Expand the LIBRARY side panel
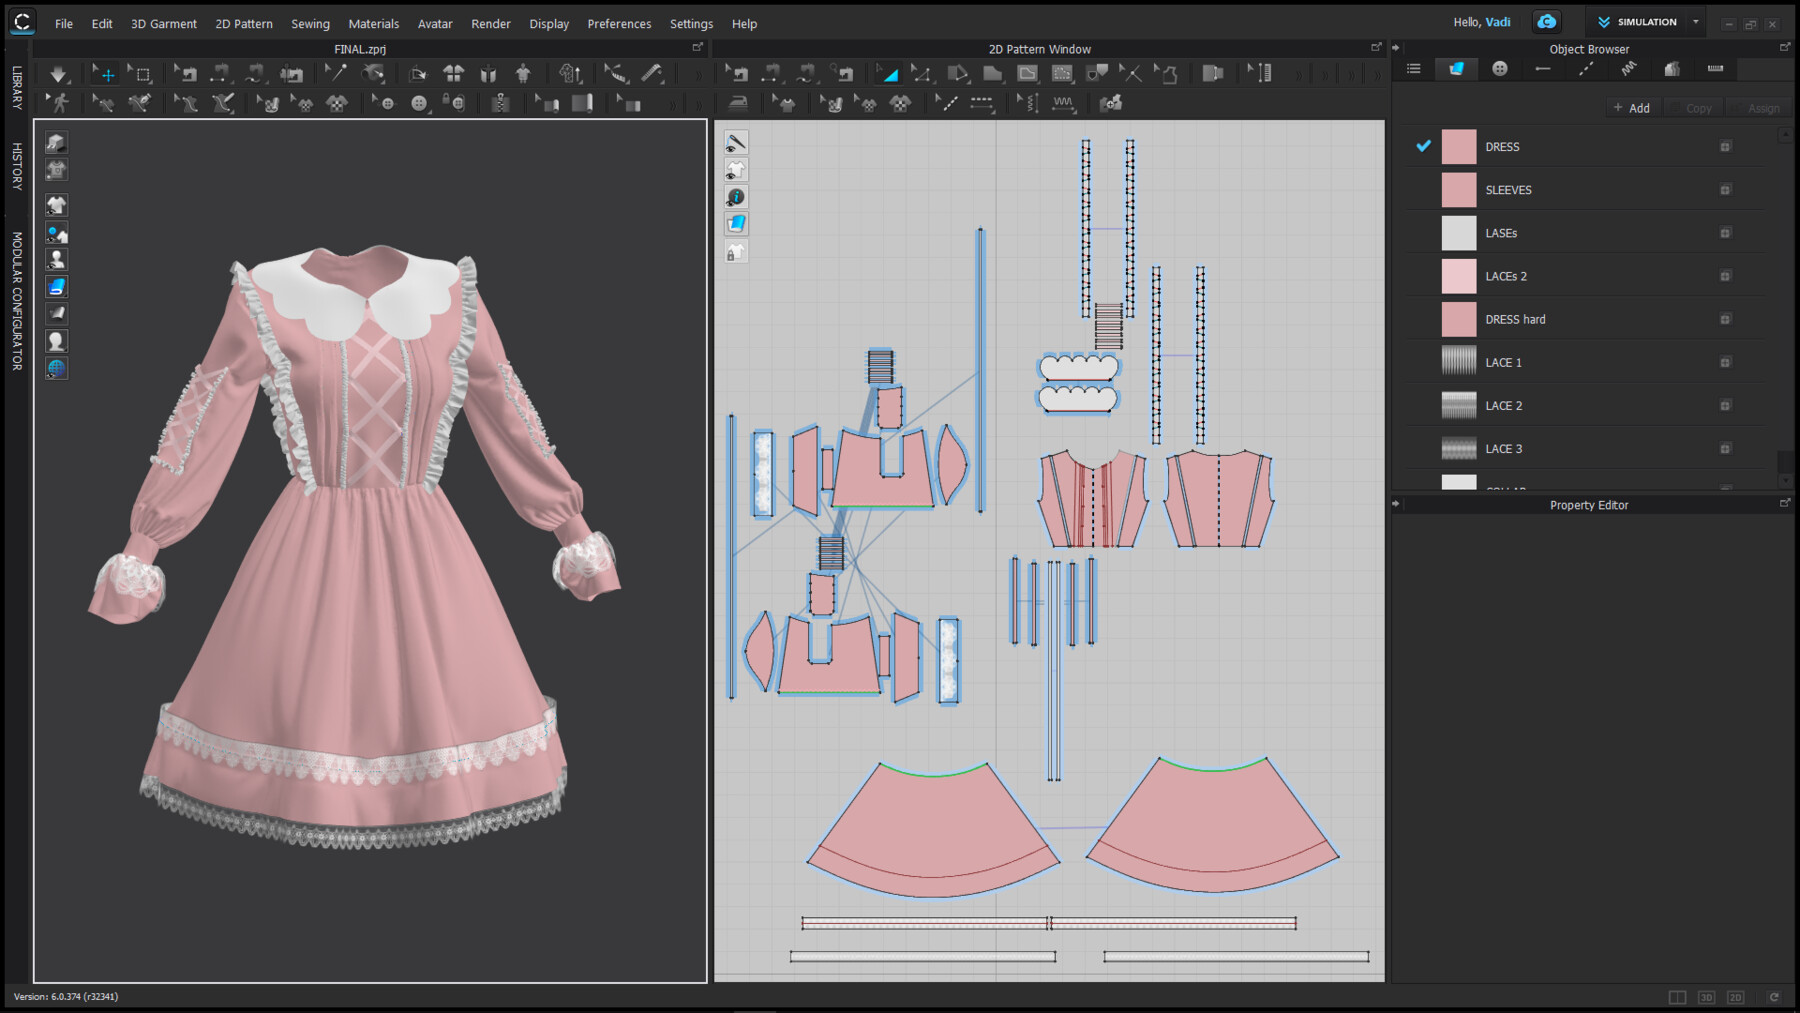This screenshot has width=1800, height=1013. 17,87
